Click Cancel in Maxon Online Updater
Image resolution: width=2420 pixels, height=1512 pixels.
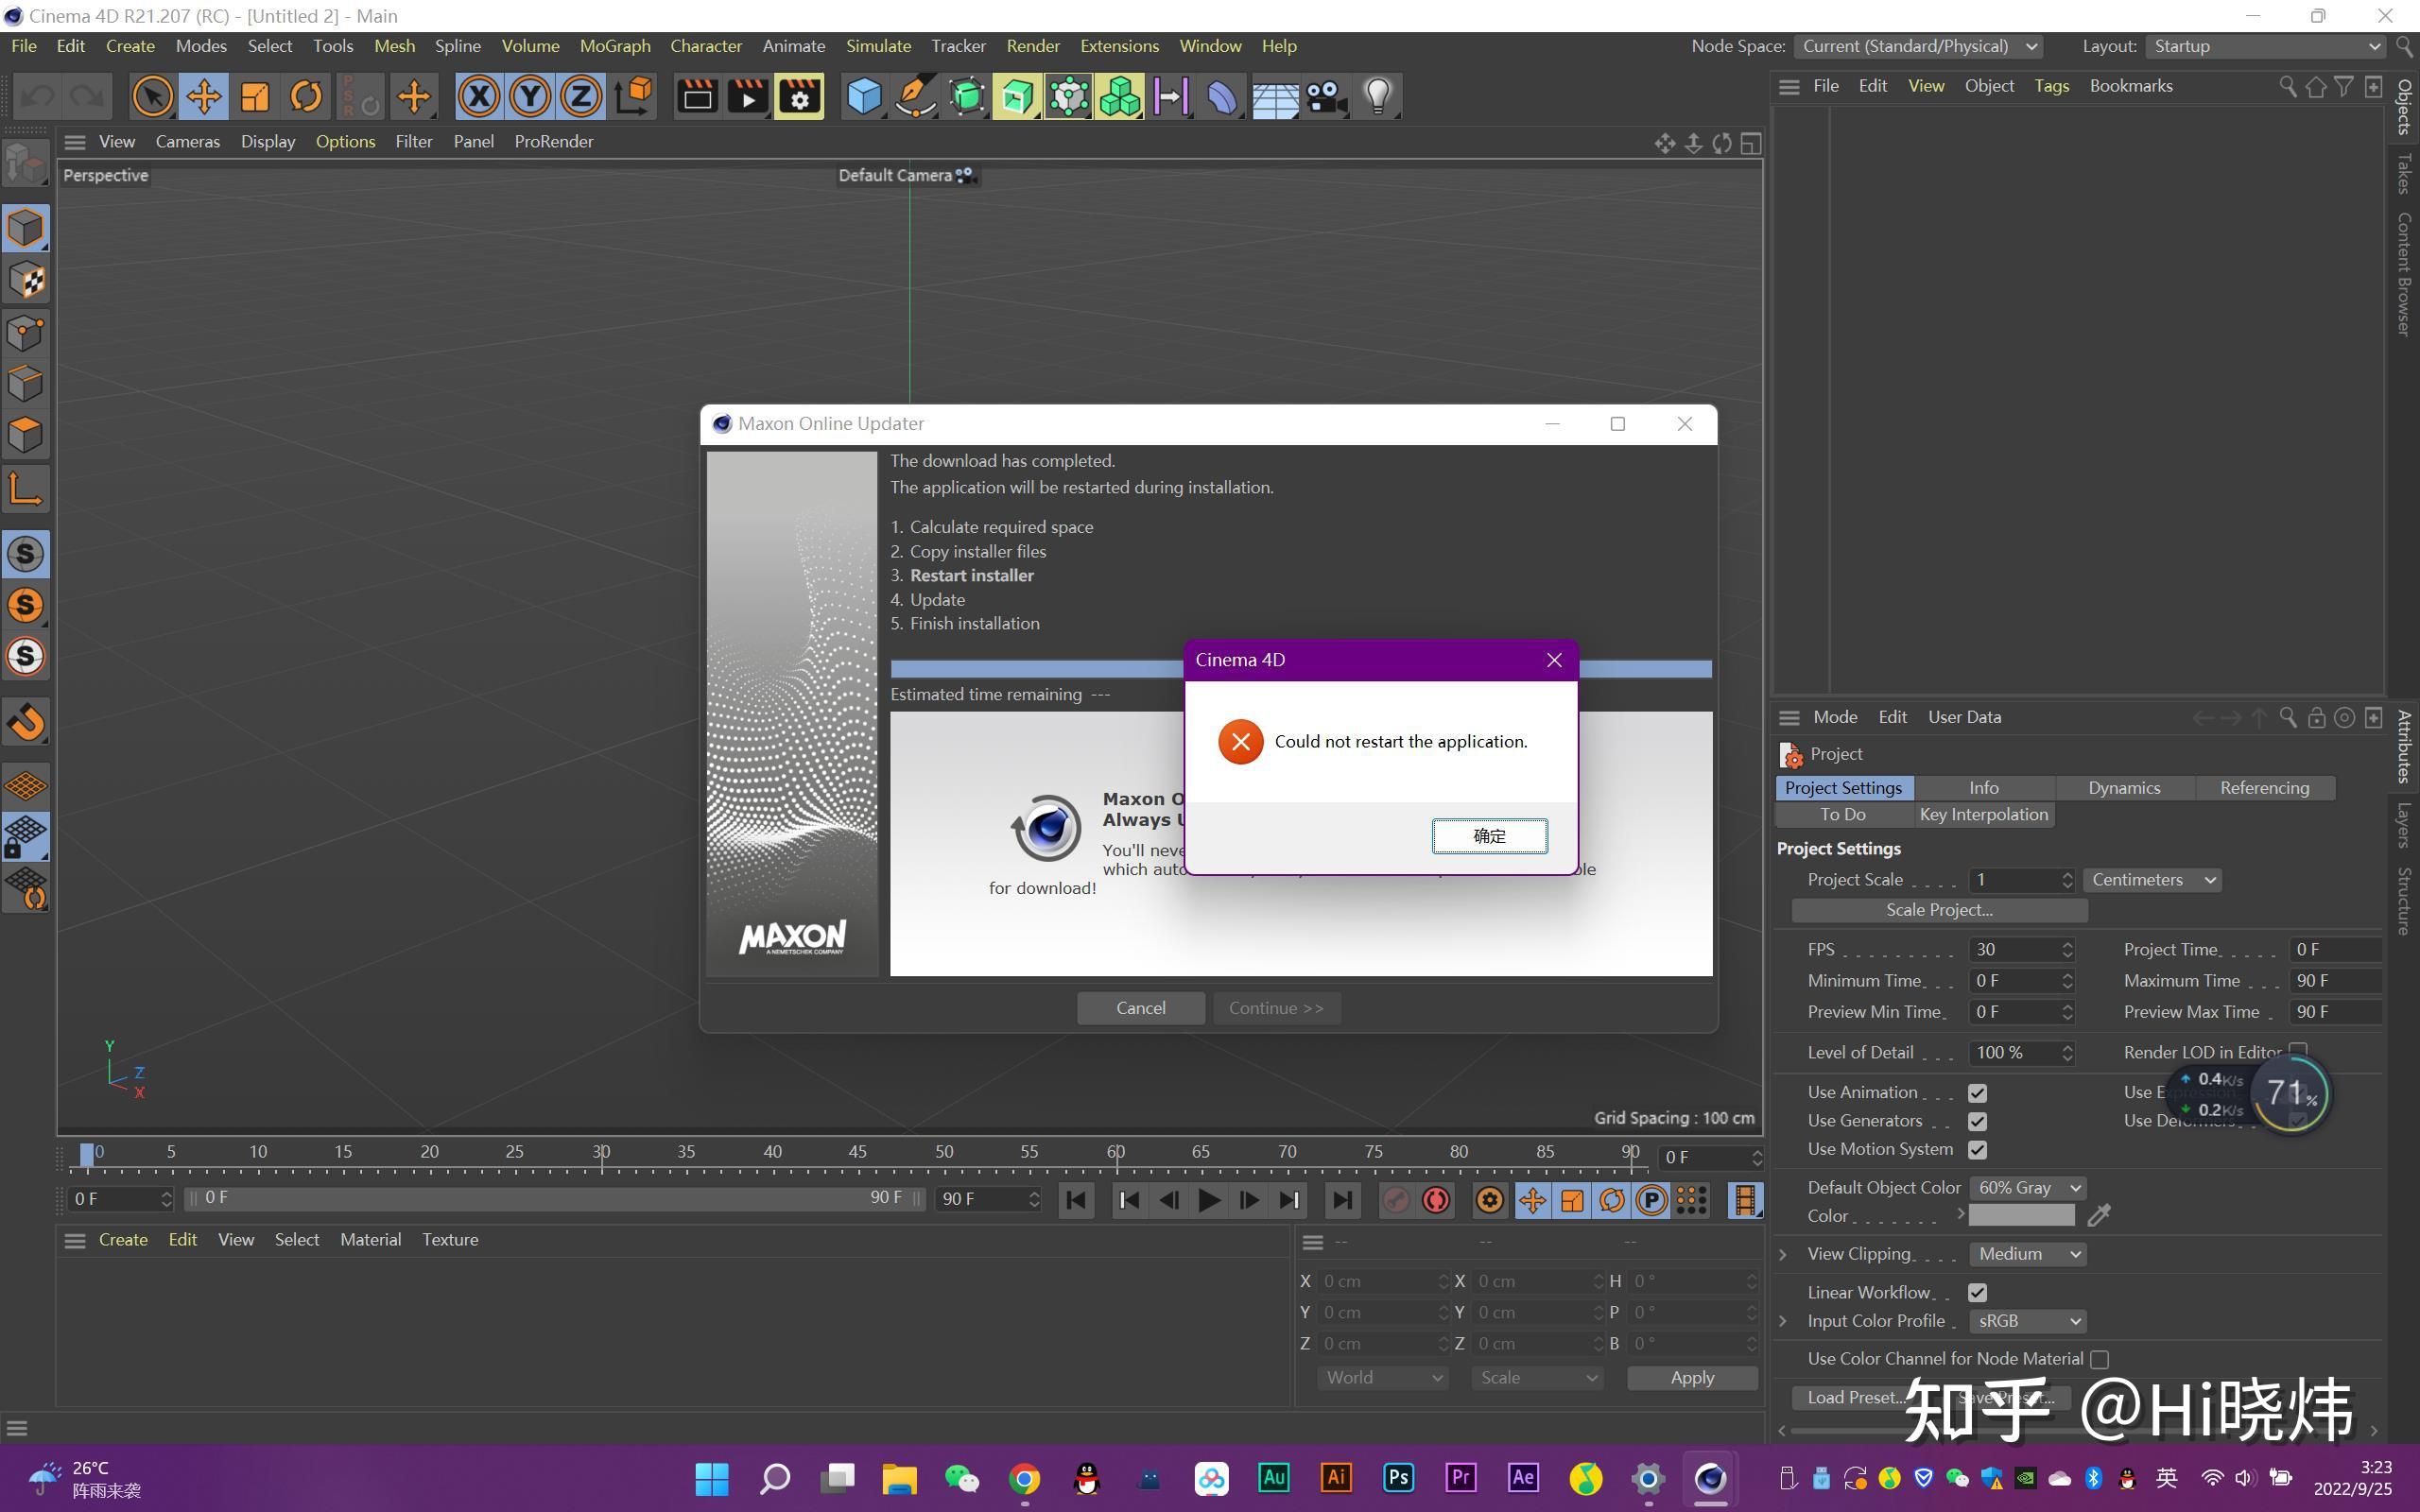(1140, 1008)
